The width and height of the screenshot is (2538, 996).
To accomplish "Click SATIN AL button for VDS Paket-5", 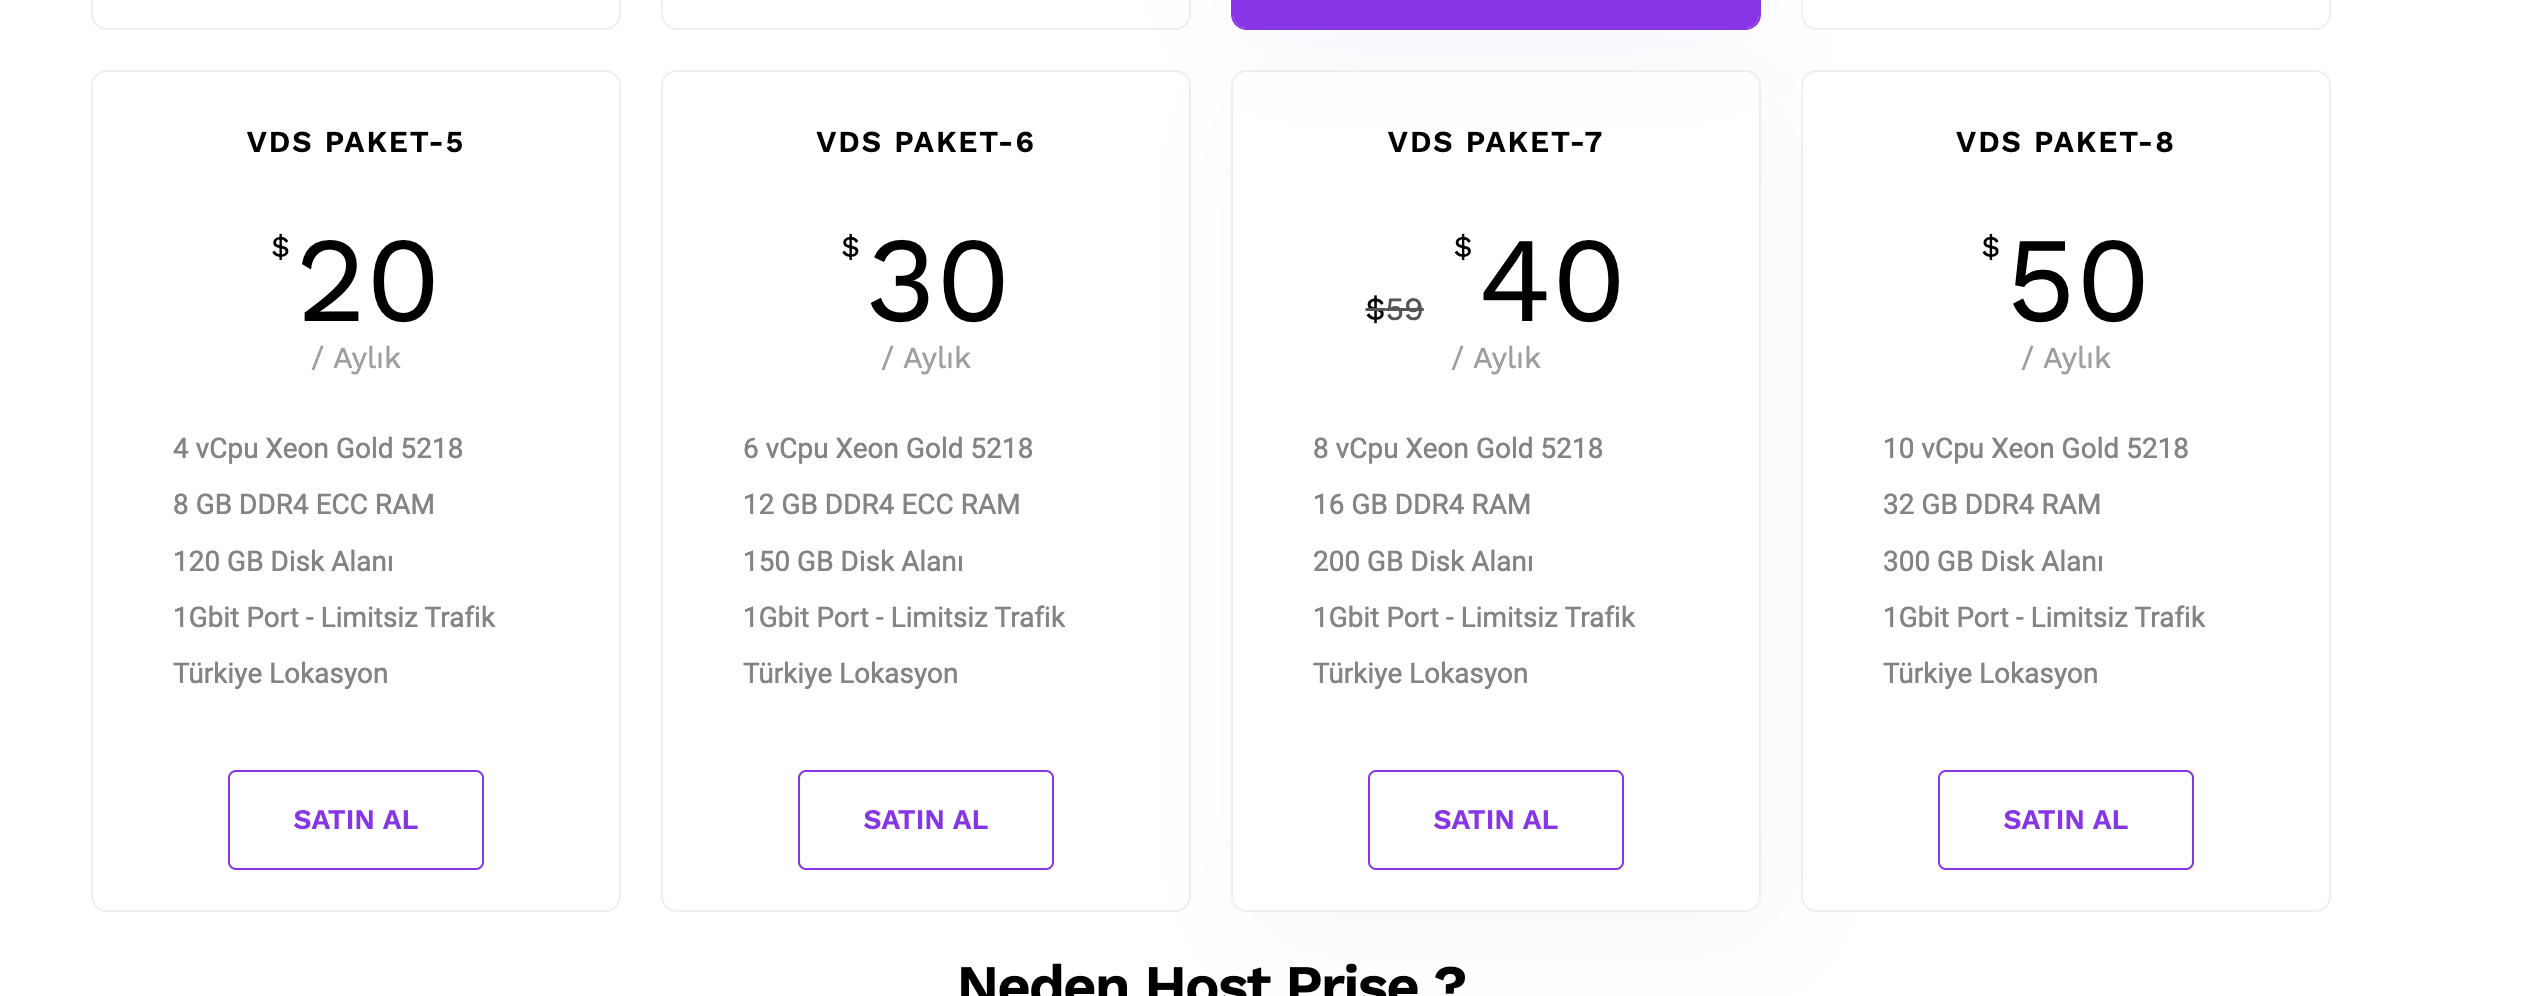I will (355, 820).
